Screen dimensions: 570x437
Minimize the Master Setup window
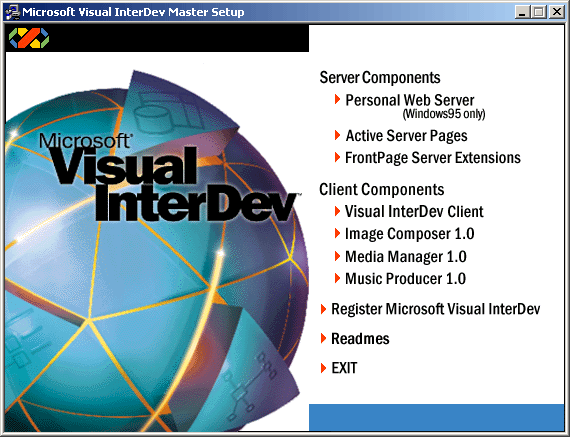(522, 12)
